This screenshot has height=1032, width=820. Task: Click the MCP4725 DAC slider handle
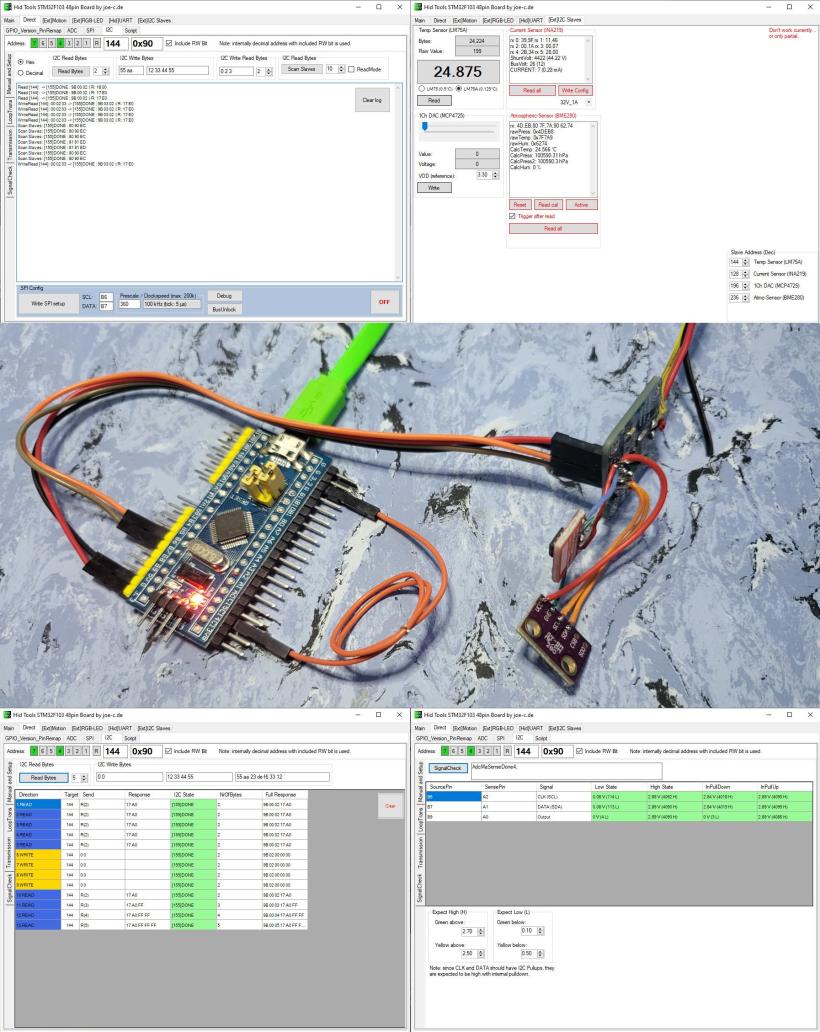coord(425,126)
